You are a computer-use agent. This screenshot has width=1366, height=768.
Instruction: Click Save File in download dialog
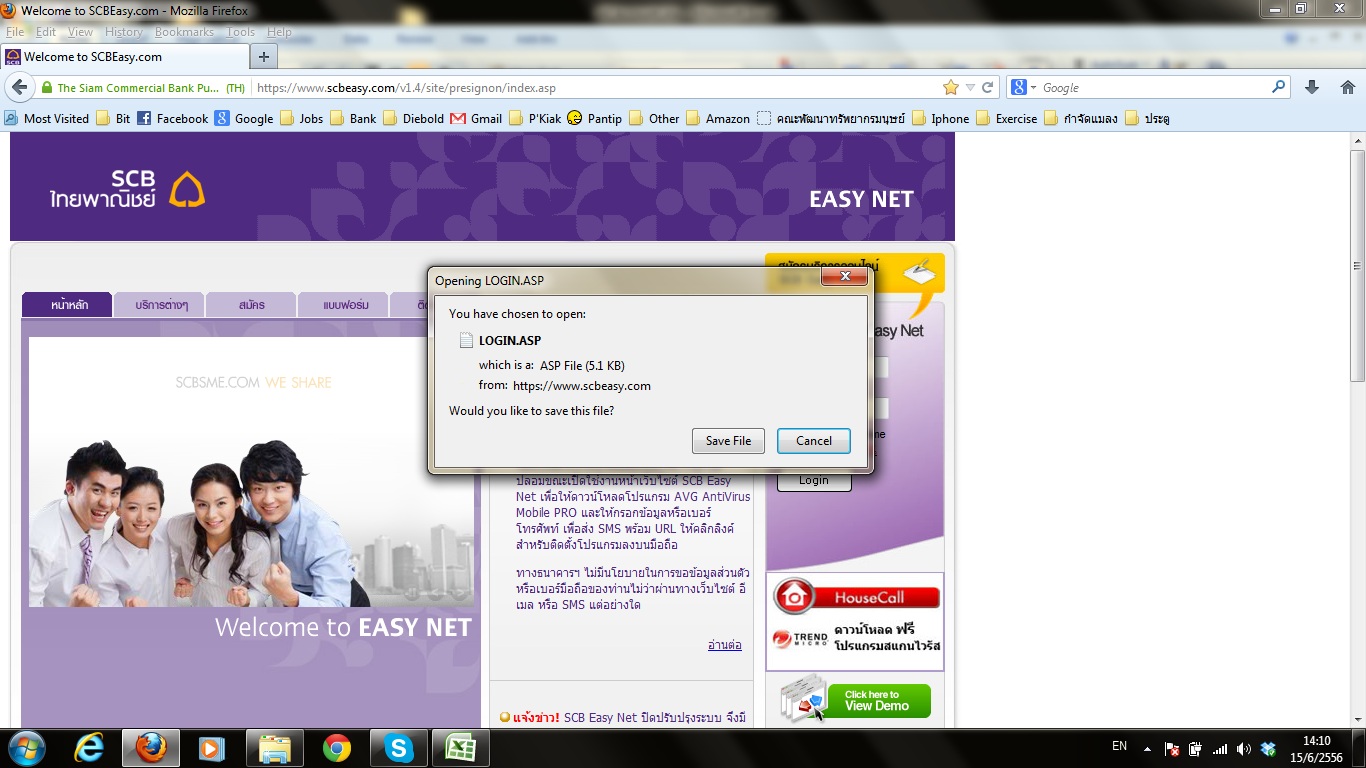pyautogui.click(x=728, y=441)
